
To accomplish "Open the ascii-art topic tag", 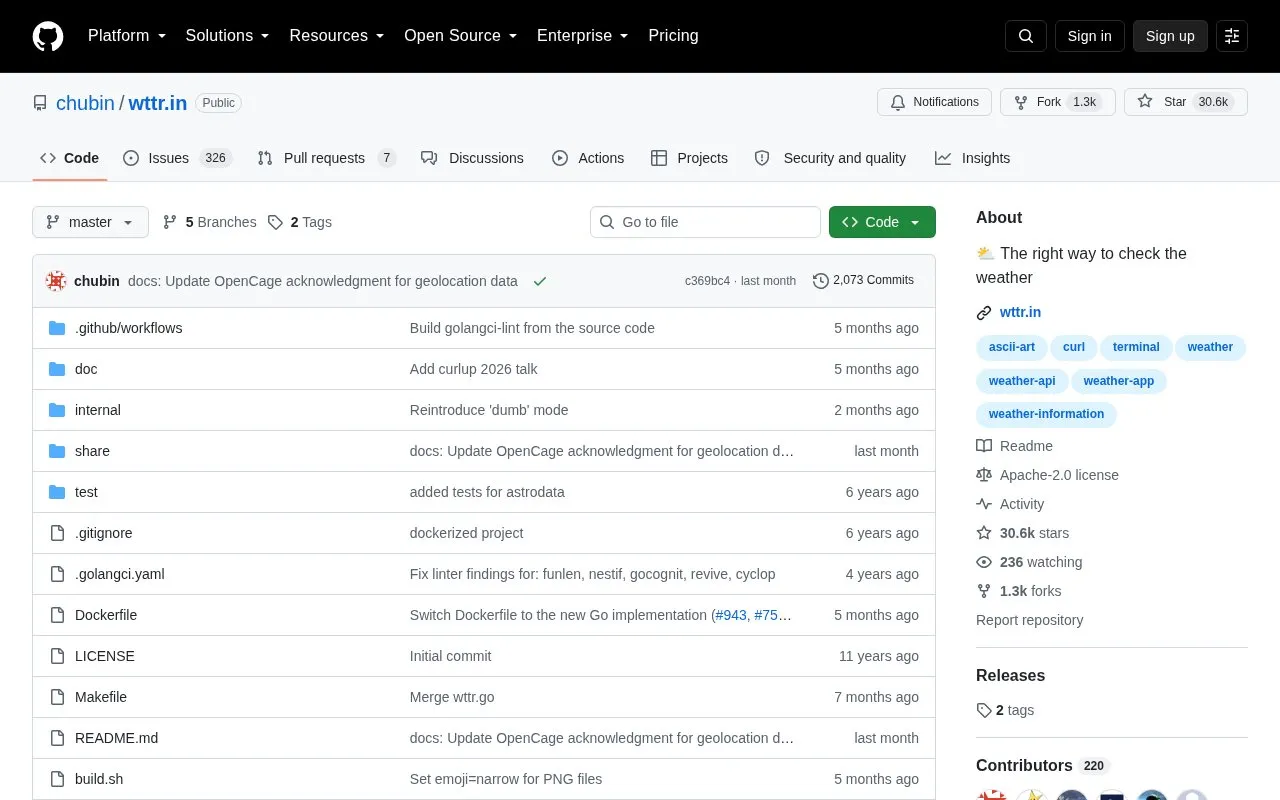I will click(x=1012, y=347).
